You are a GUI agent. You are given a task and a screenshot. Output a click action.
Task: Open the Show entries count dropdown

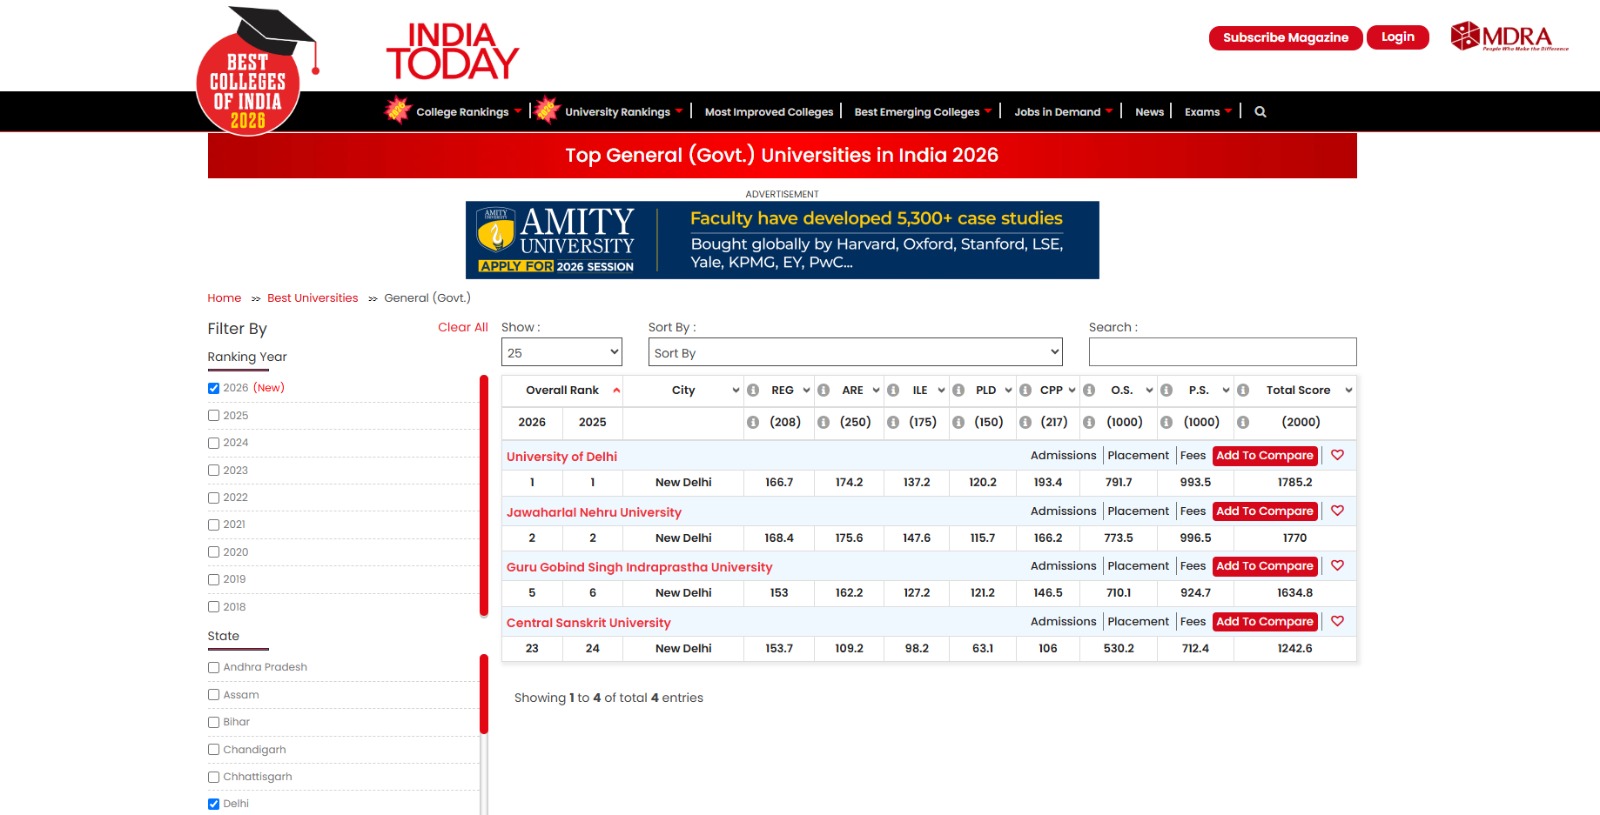tap(561, 352)
